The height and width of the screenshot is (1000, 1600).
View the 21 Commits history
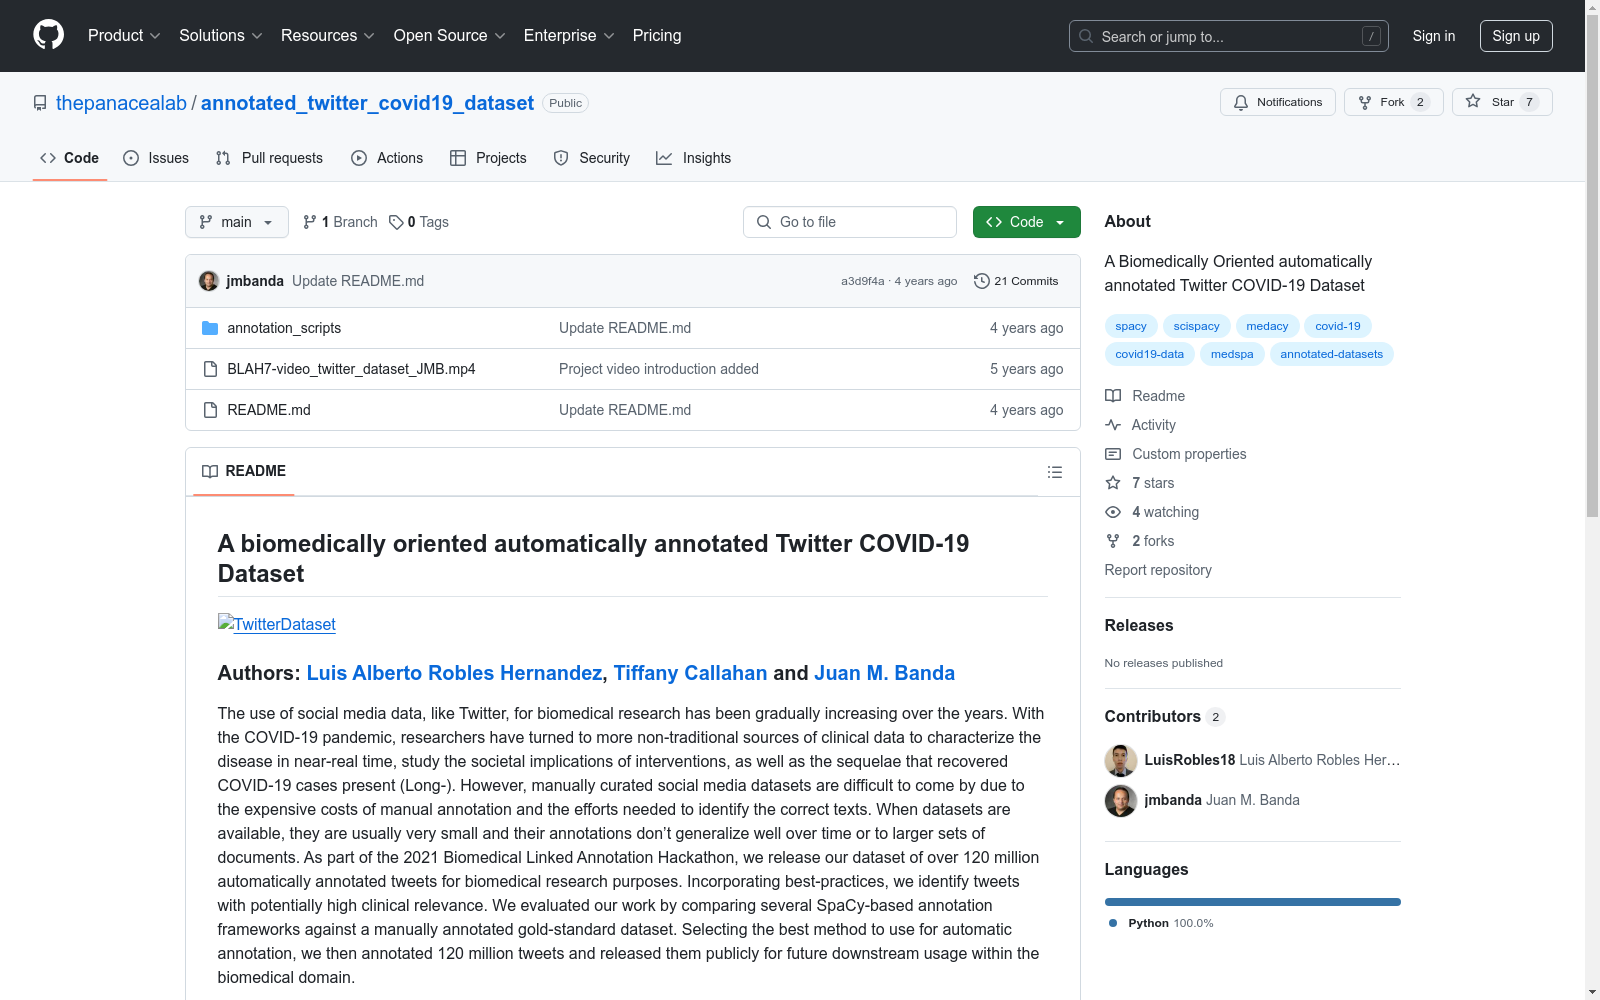(1016, 281)
